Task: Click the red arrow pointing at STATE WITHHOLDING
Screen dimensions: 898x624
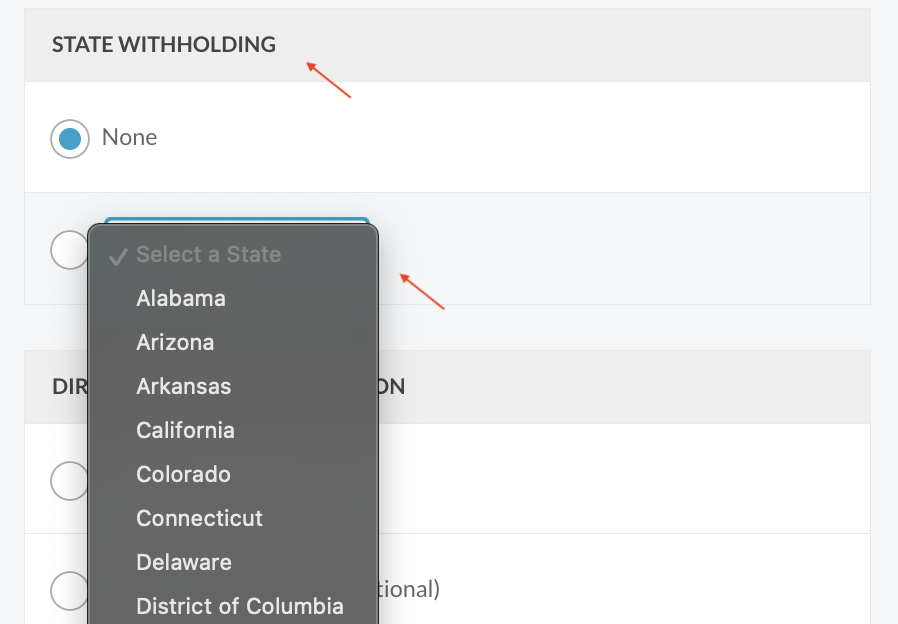Action: click(x=328, y=80)
